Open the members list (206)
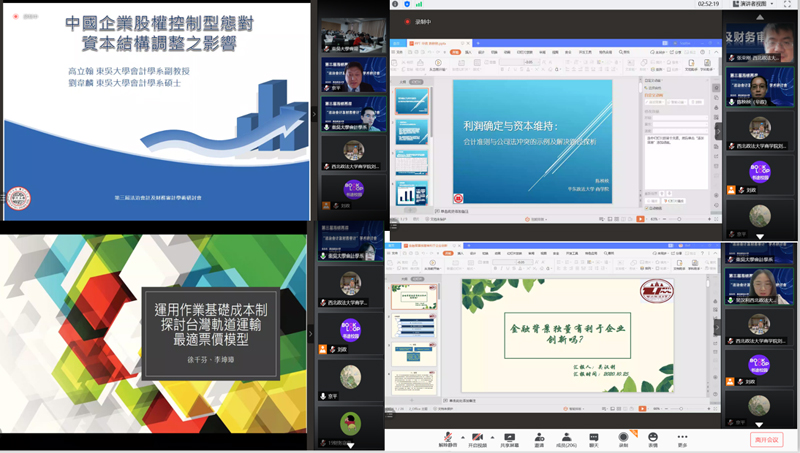The width and height of the screenshot is (800, 453). pos(567,437)
